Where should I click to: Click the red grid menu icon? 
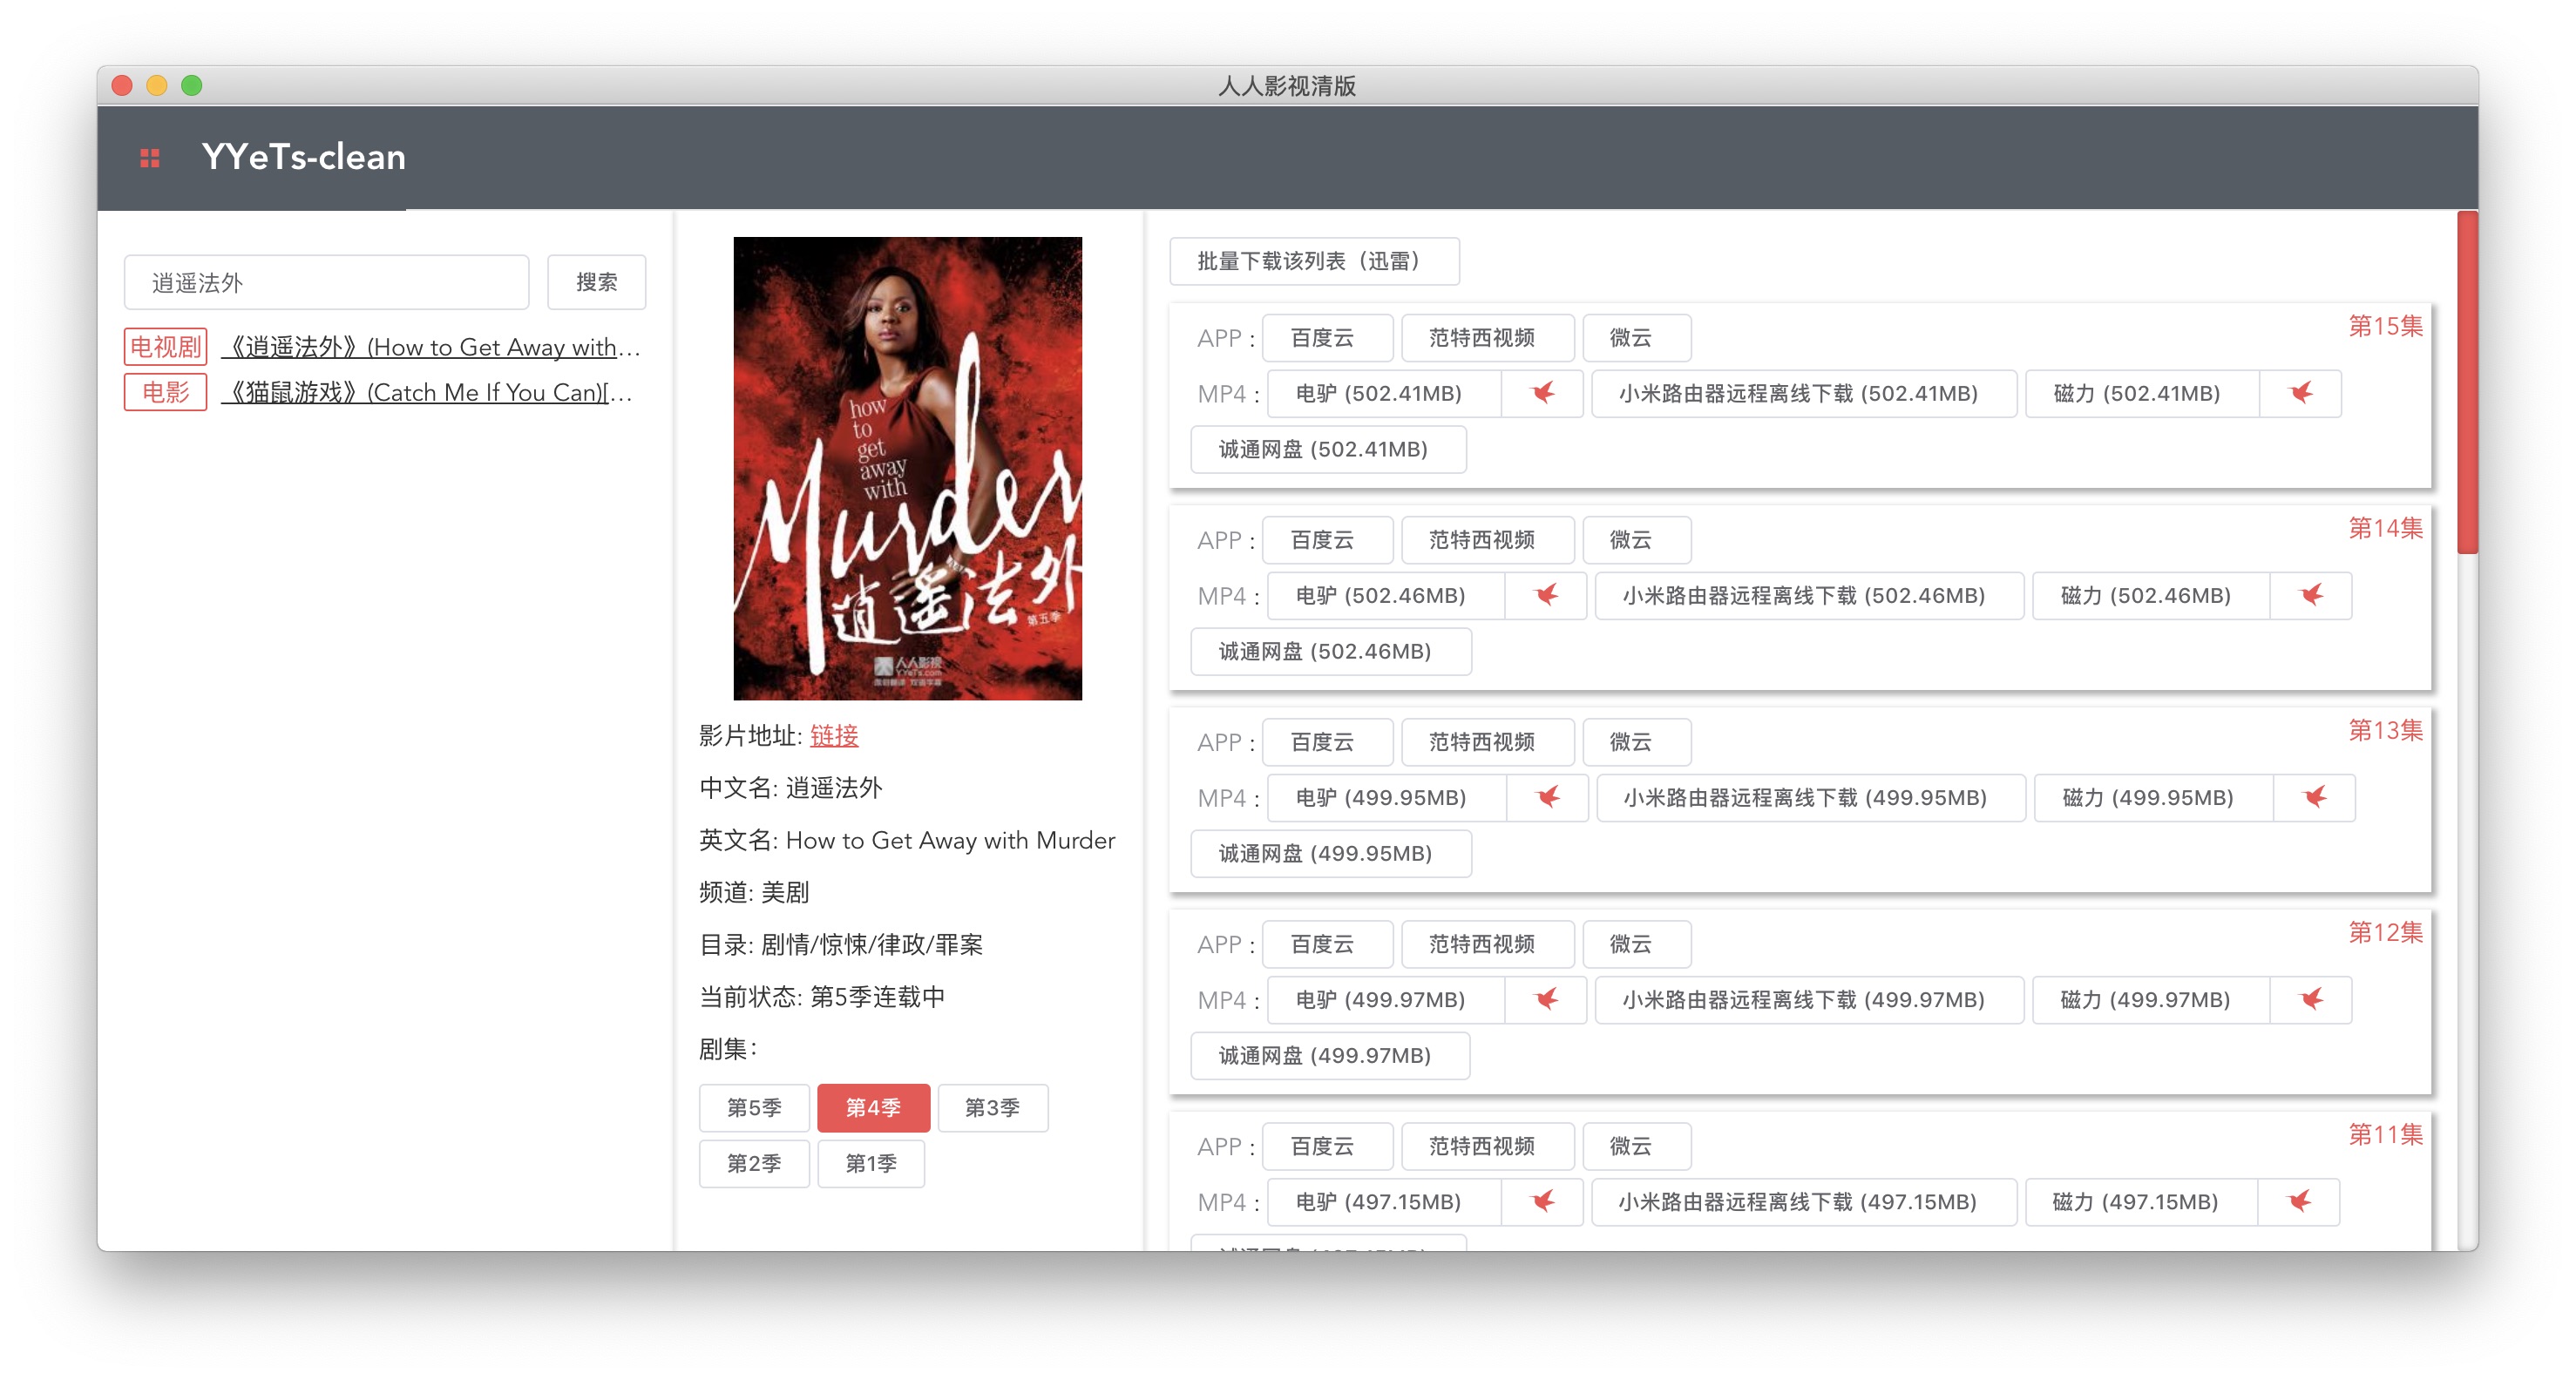coord(150,158)
